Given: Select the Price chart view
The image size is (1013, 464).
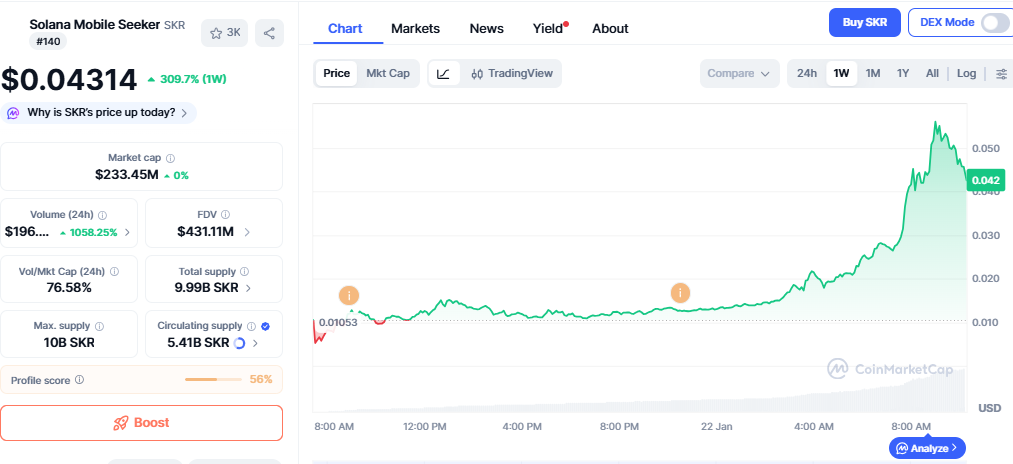Looking at the screenshot, I should [x=336, y=73].
